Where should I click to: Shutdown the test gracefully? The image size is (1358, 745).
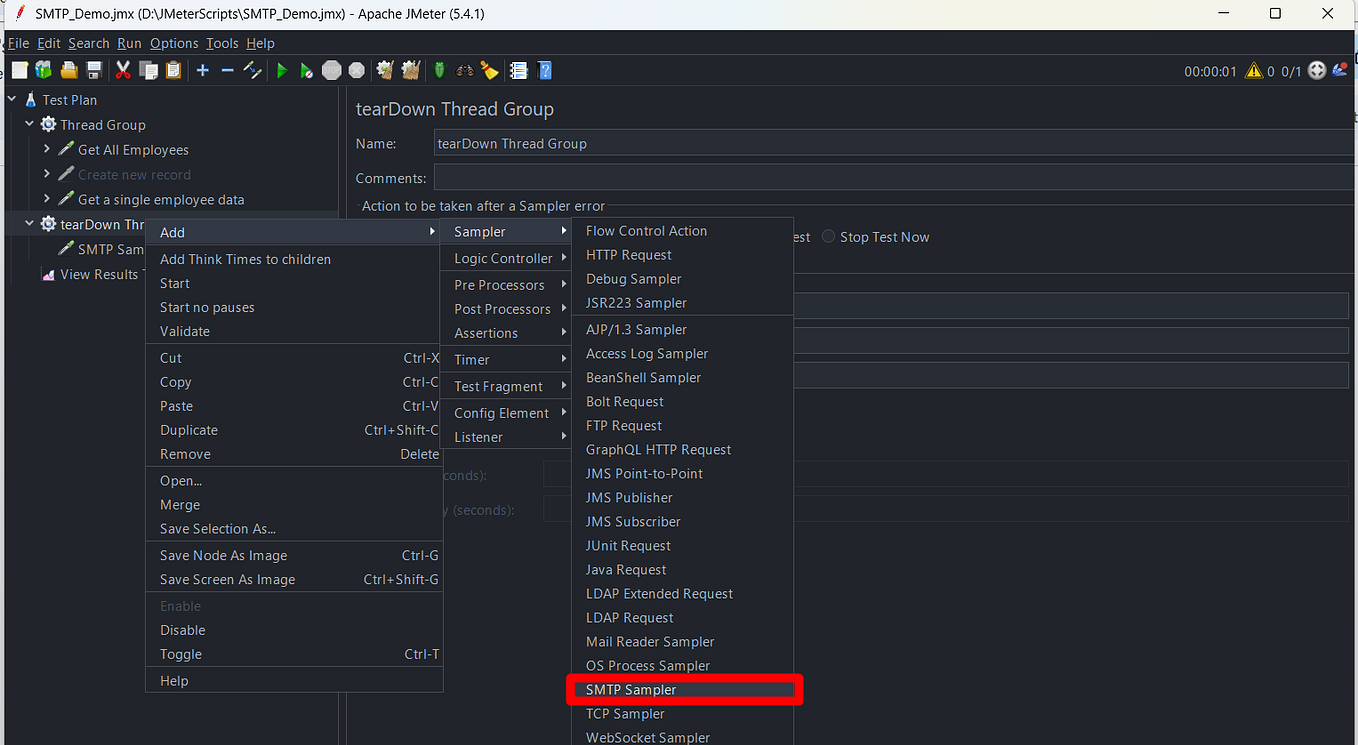[356, 70]
